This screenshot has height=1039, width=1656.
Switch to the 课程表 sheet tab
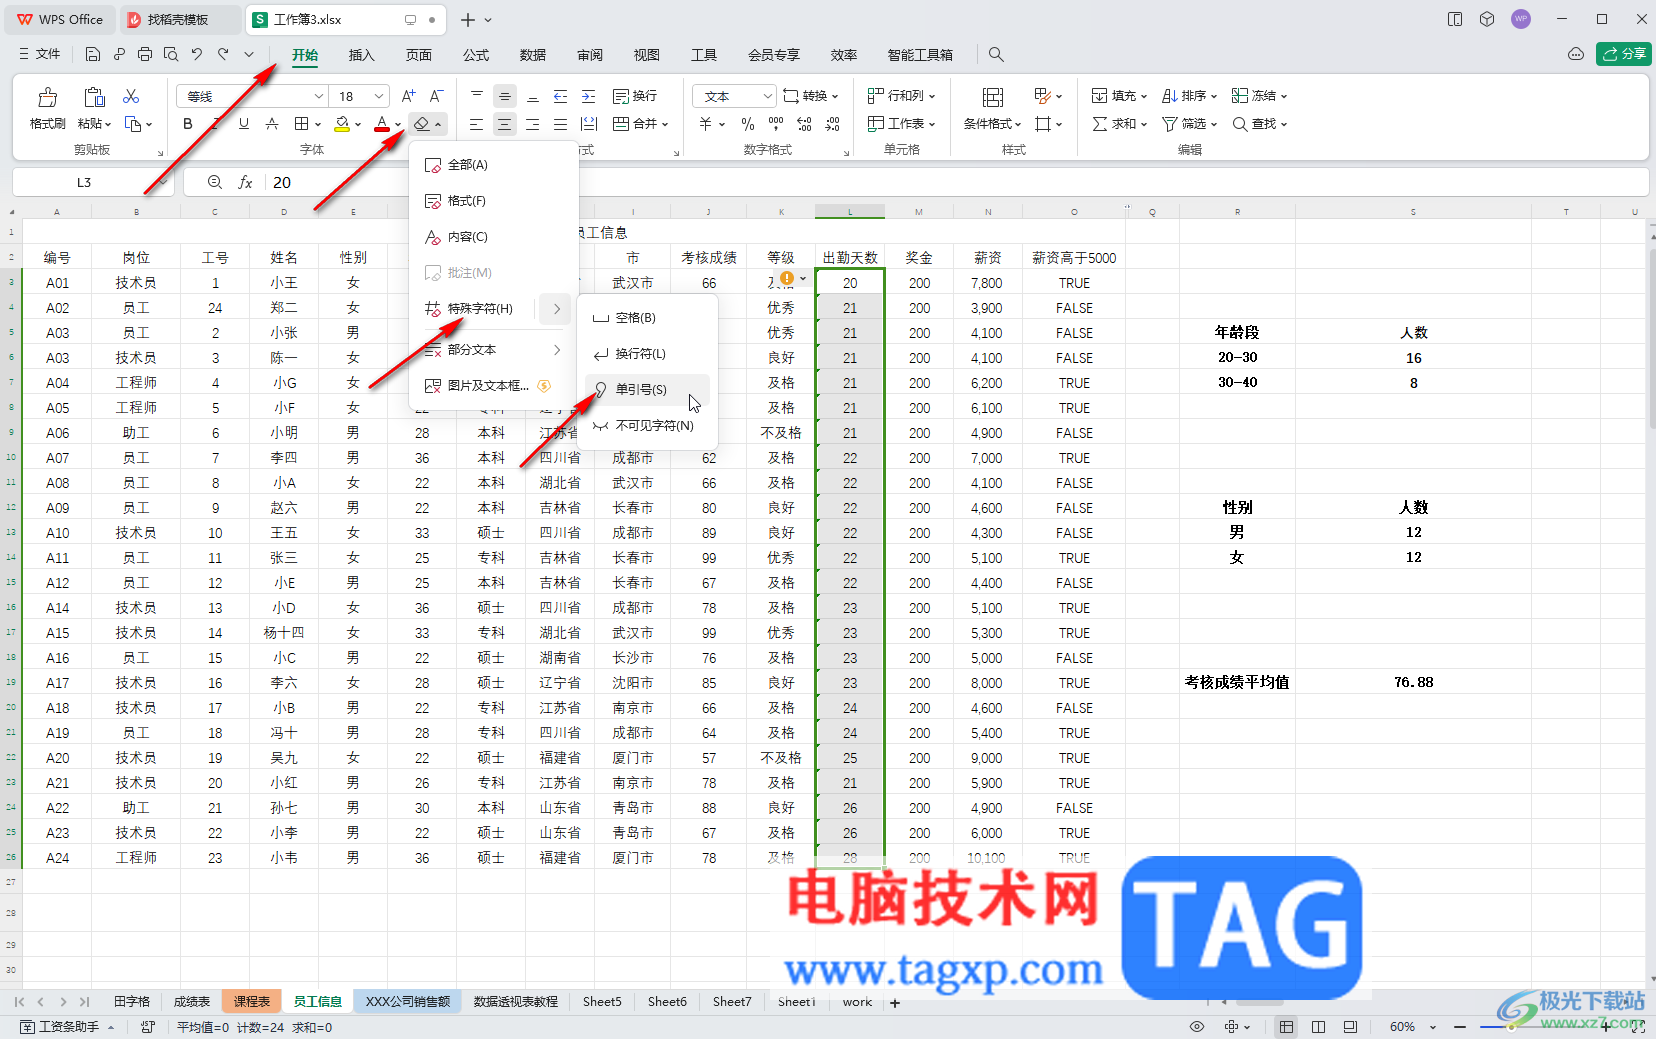click(x=252, y=1001)
